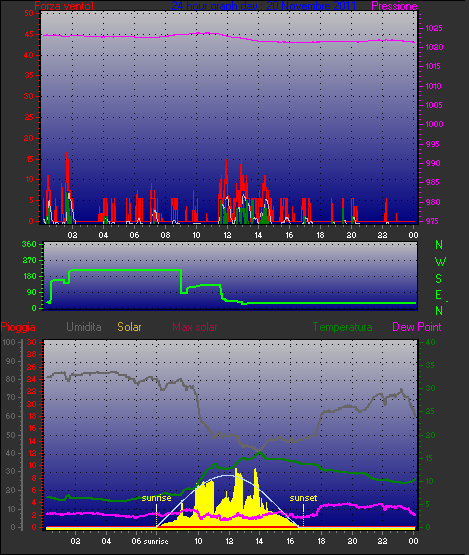Select the yellow "Solar" legend label
This screenshot has height=555, width=469.
tap(129, 327)
